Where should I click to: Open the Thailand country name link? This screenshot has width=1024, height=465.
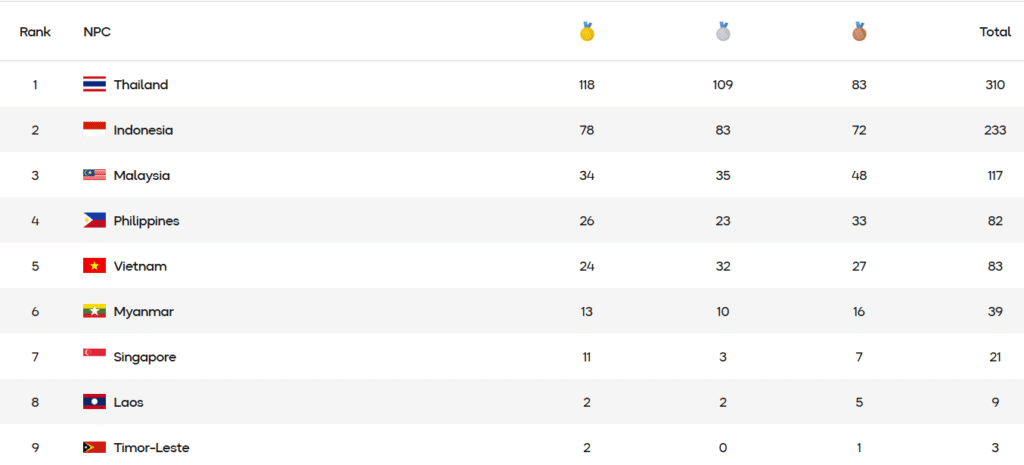coord(141,85)
